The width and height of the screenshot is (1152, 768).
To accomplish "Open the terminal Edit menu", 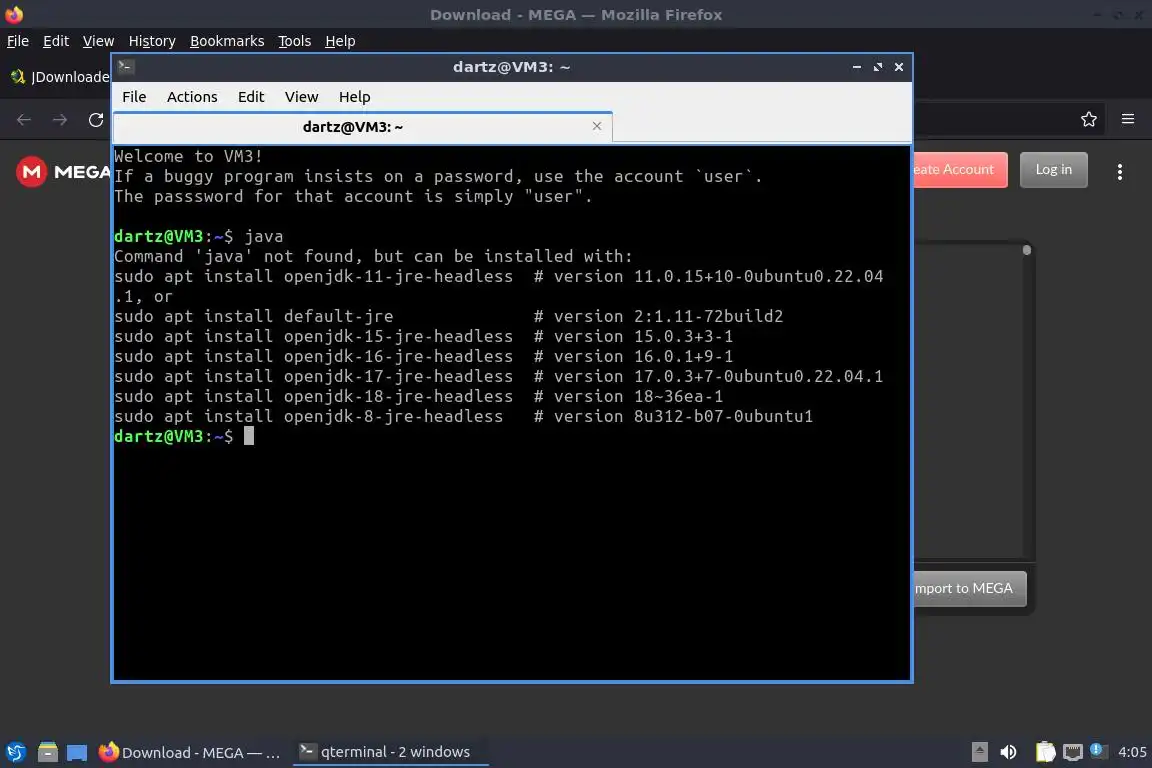I will click(x=251, y=97).
